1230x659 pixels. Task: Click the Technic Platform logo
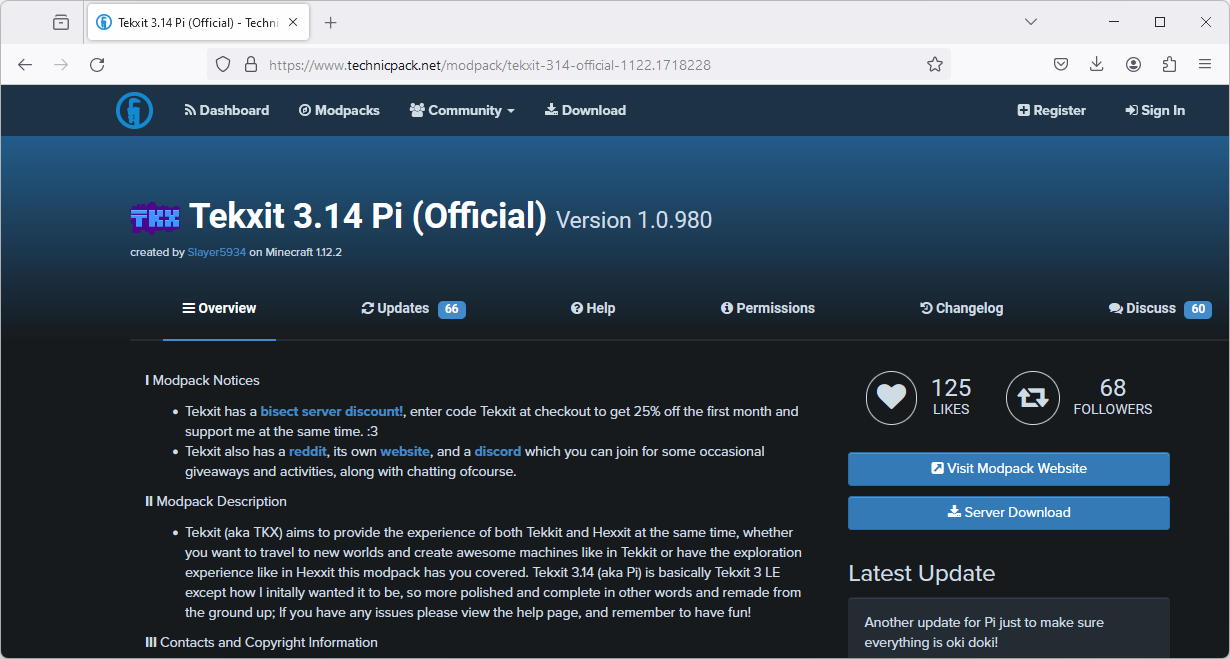134,110
